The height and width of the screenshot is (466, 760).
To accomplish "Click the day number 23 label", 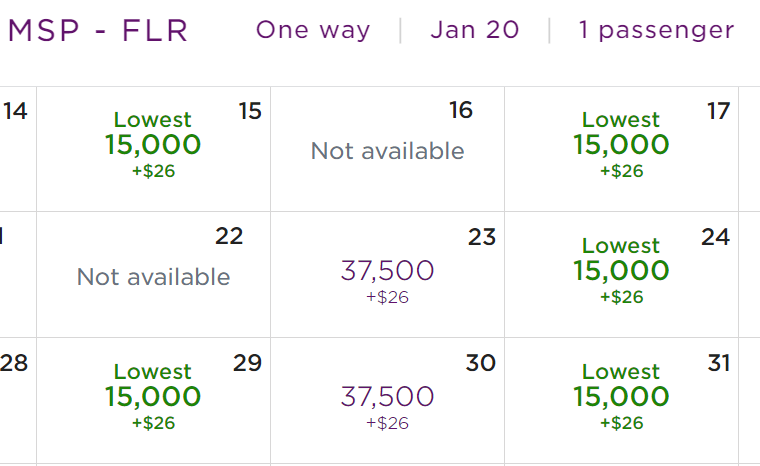I will 482,237.
